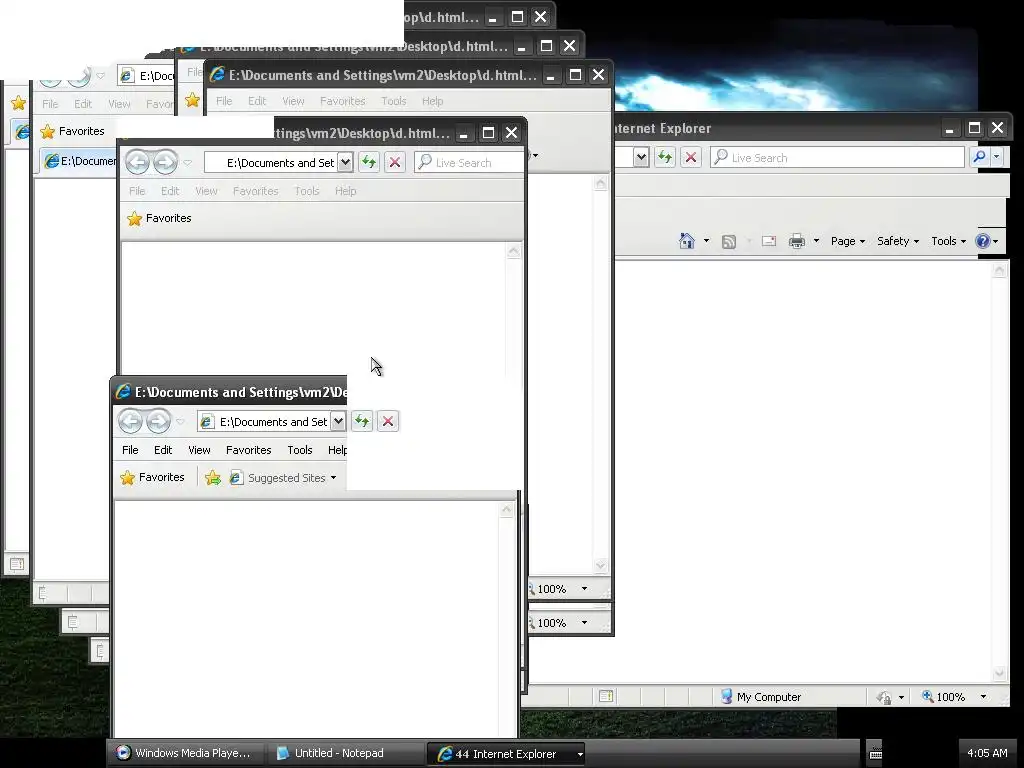Click the on-screen keyboard tray icon

tap(876, 754)
